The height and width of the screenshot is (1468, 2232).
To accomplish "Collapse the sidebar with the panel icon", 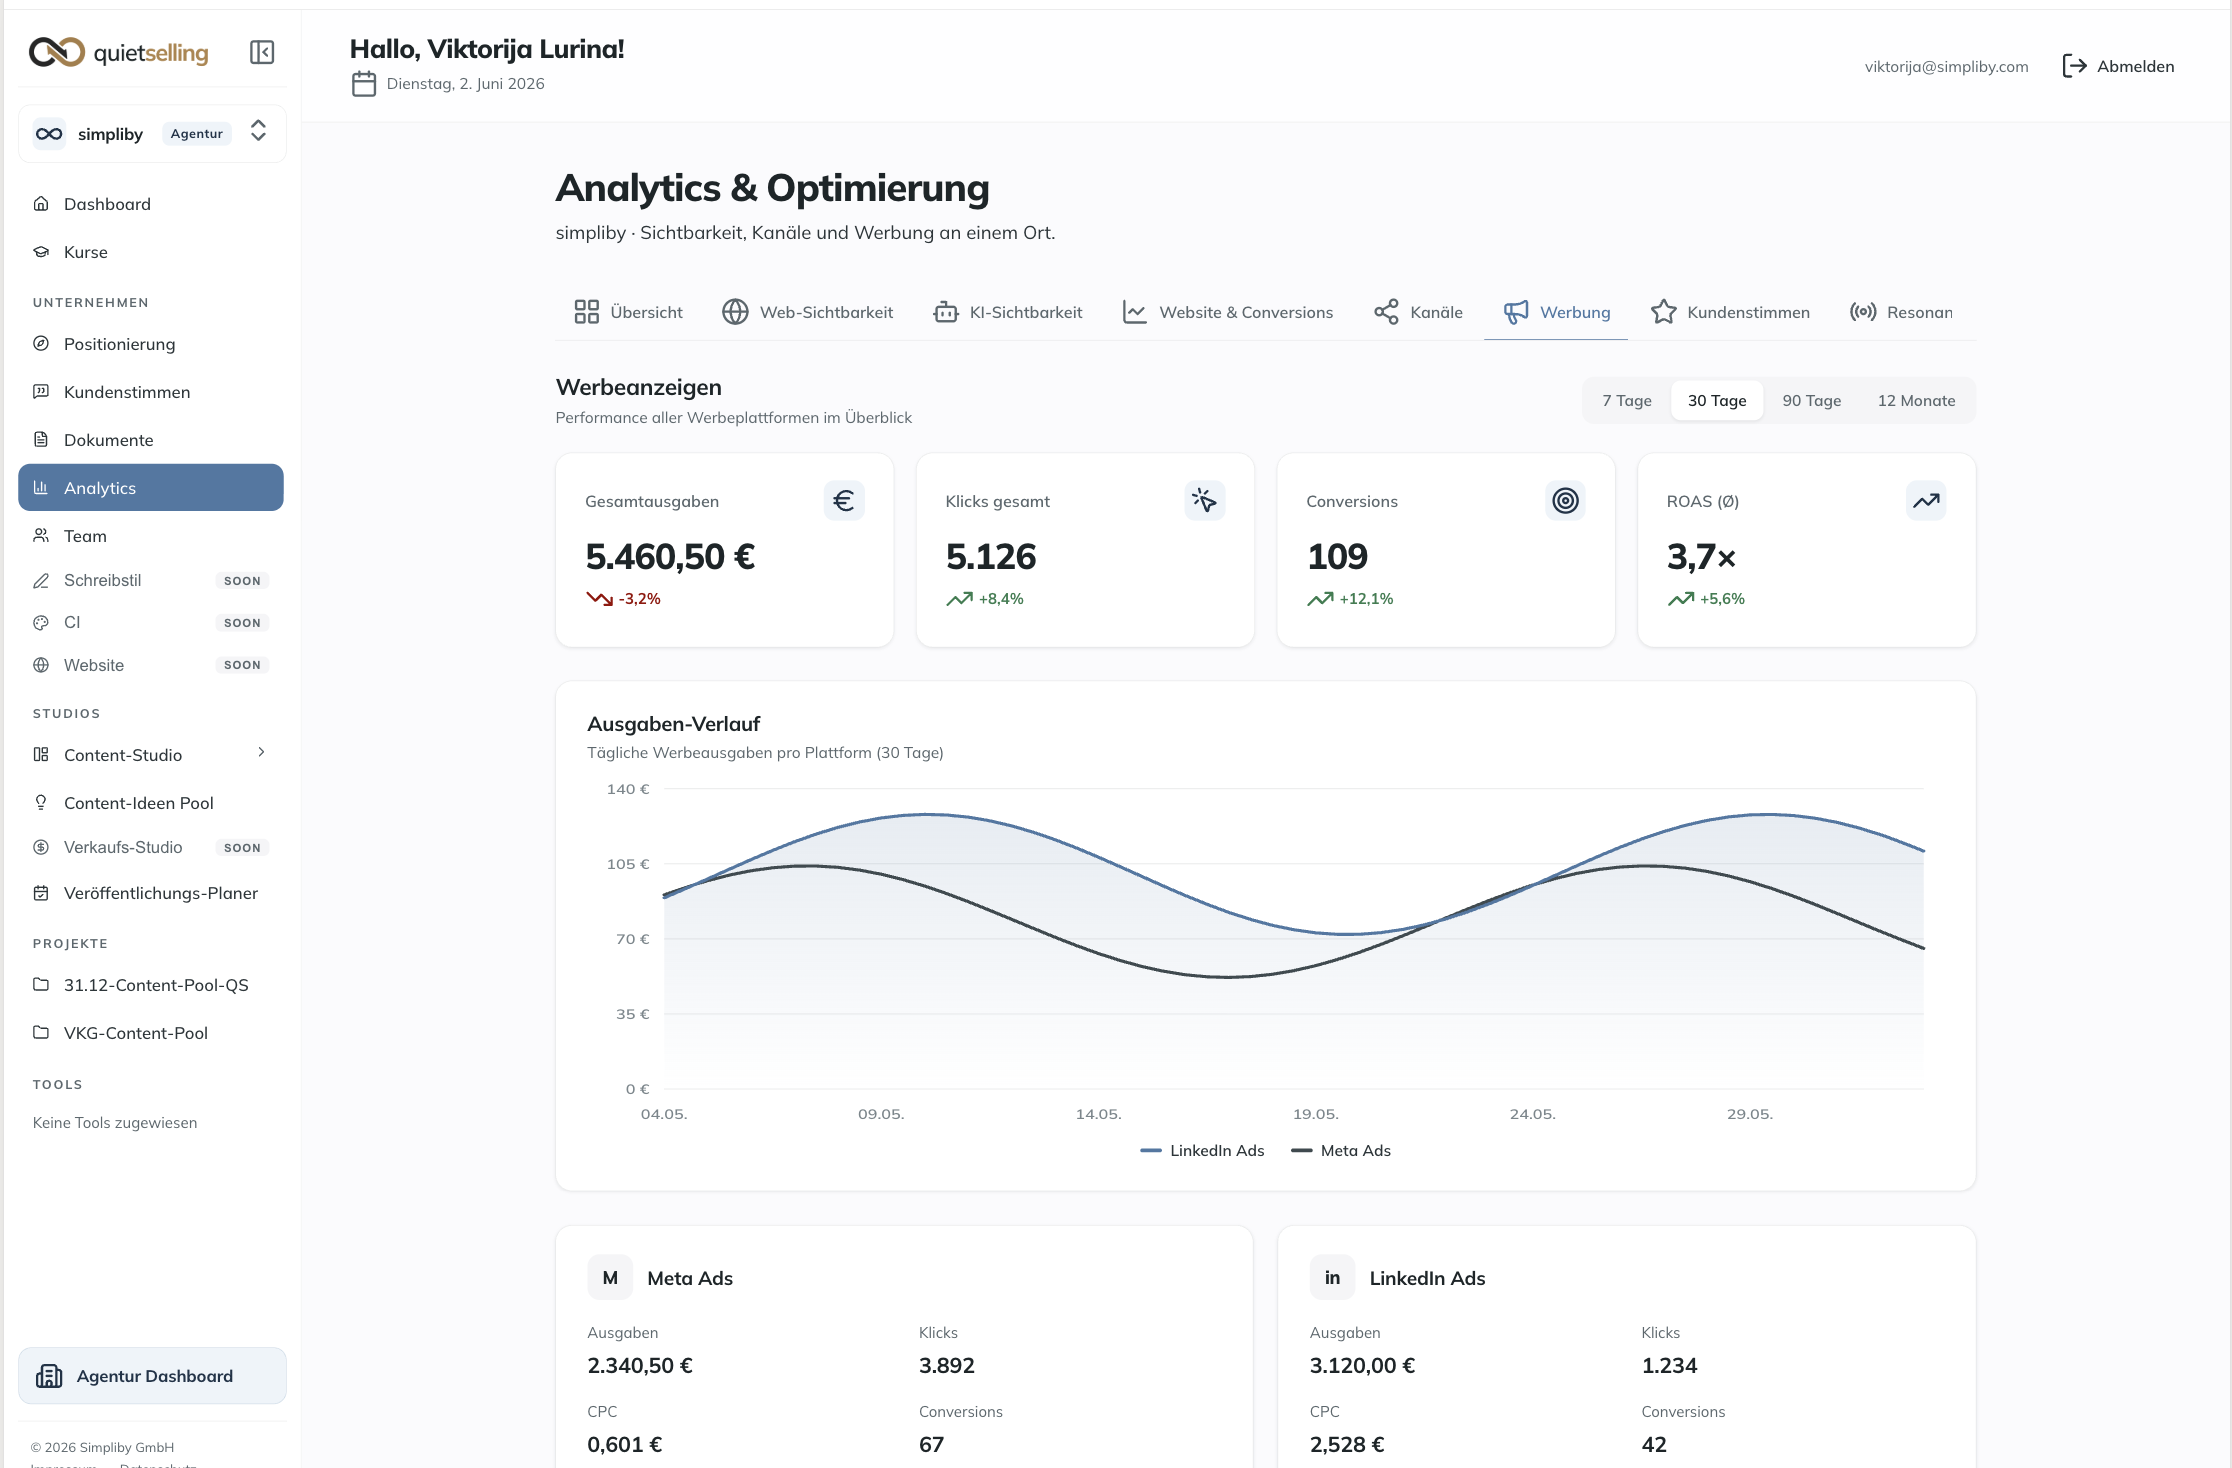I will click(262, 52).
